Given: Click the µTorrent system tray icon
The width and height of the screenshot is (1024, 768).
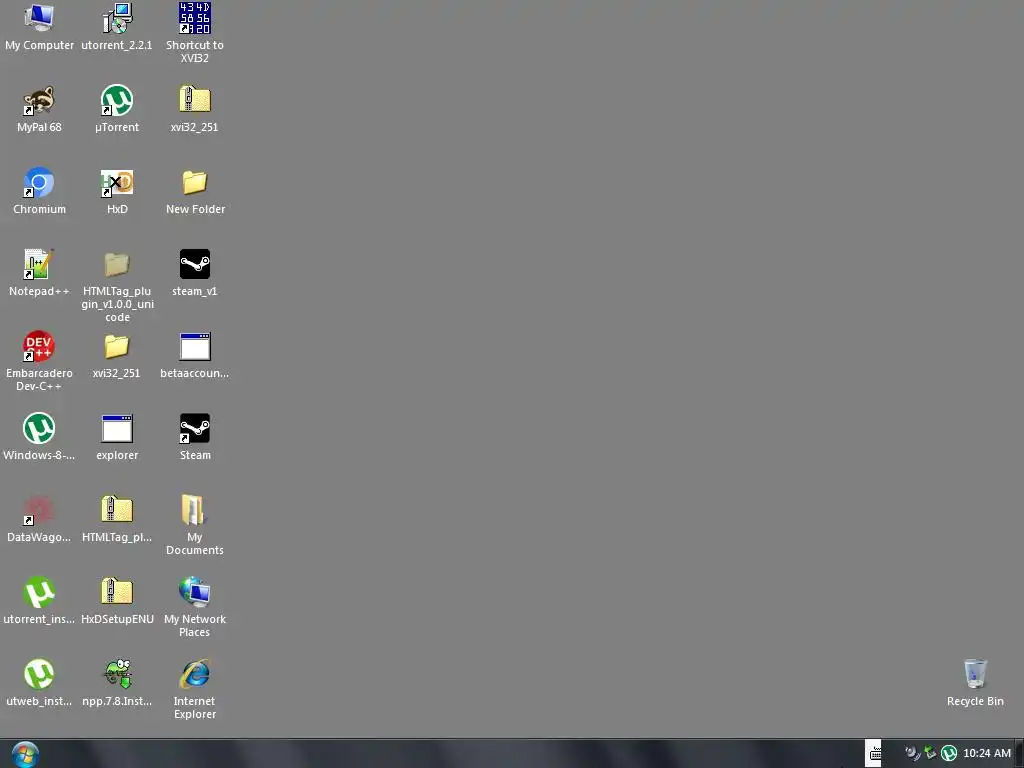Looking at the screenshot, I should point(948,754).
